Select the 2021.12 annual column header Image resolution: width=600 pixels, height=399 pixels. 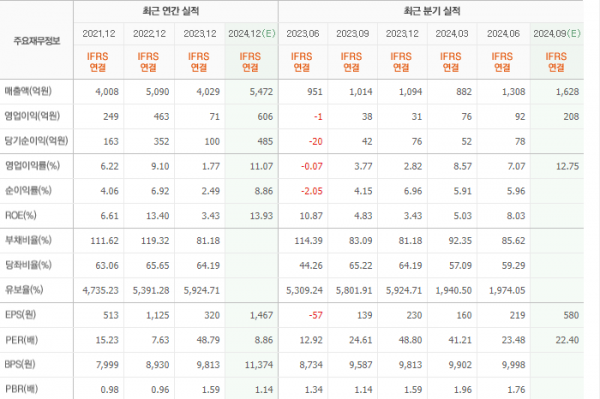[x=99, y=34]
